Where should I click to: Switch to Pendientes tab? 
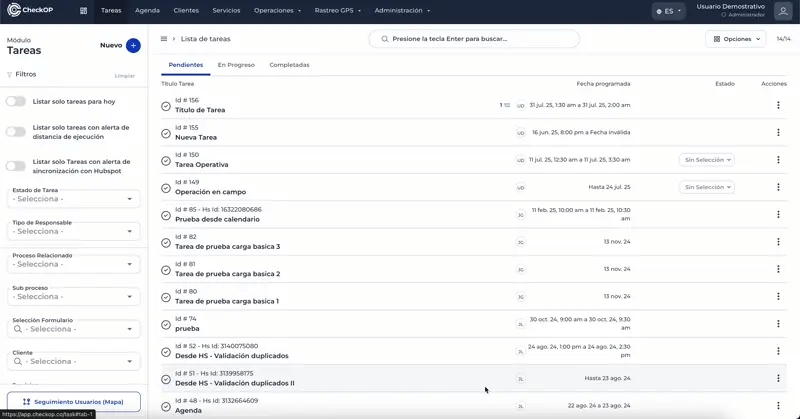186,65
